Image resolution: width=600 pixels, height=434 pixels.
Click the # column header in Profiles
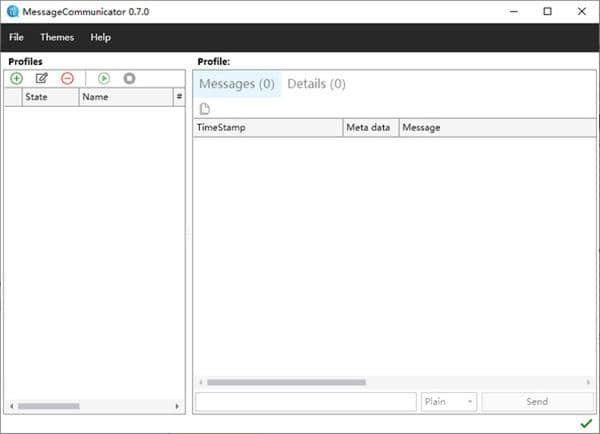tap(179, 97)
